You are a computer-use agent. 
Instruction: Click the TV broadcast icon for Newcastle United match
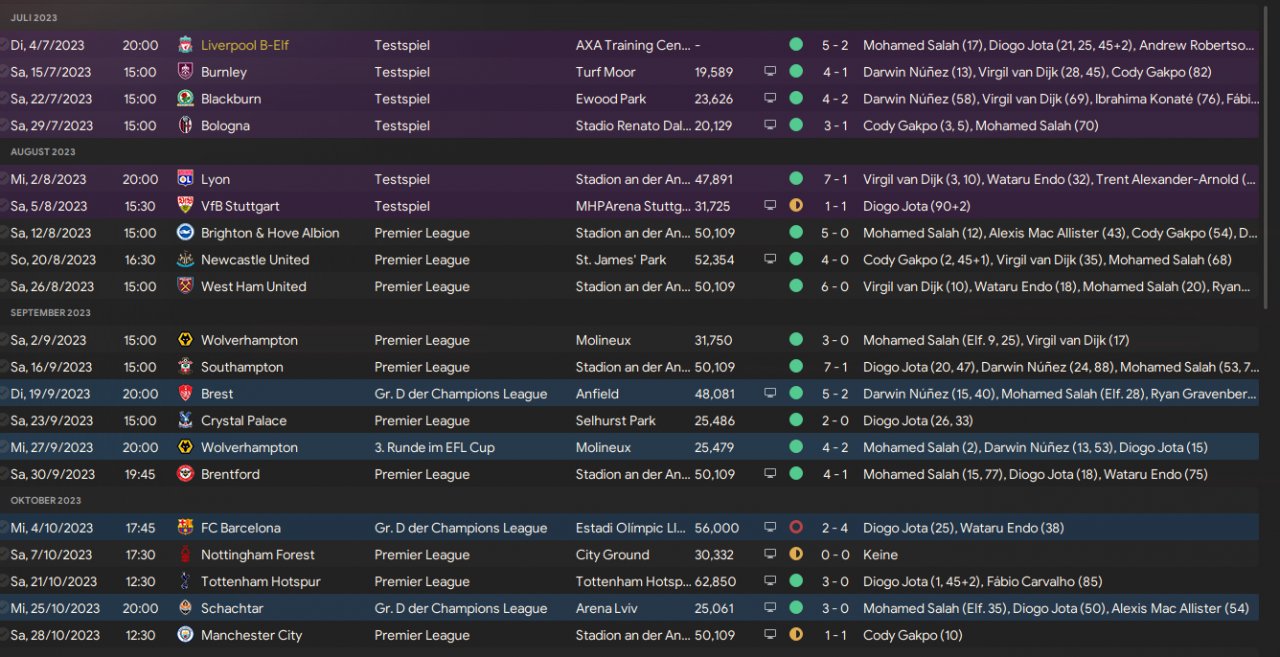tap(770, 259)
